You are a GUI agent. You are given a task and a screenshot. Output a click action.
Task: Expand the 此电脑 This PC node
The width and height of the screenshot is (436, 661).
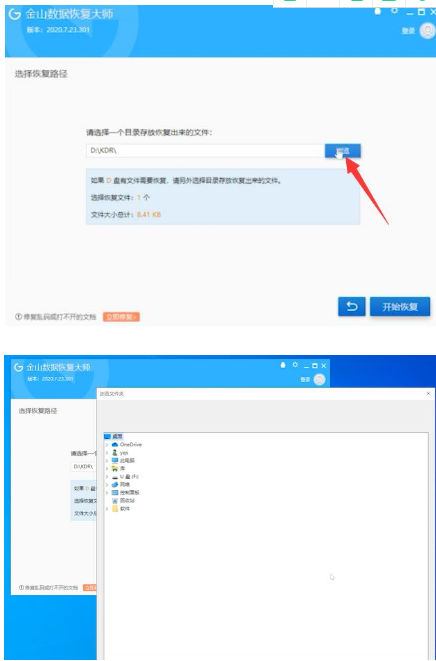(107, 461)
